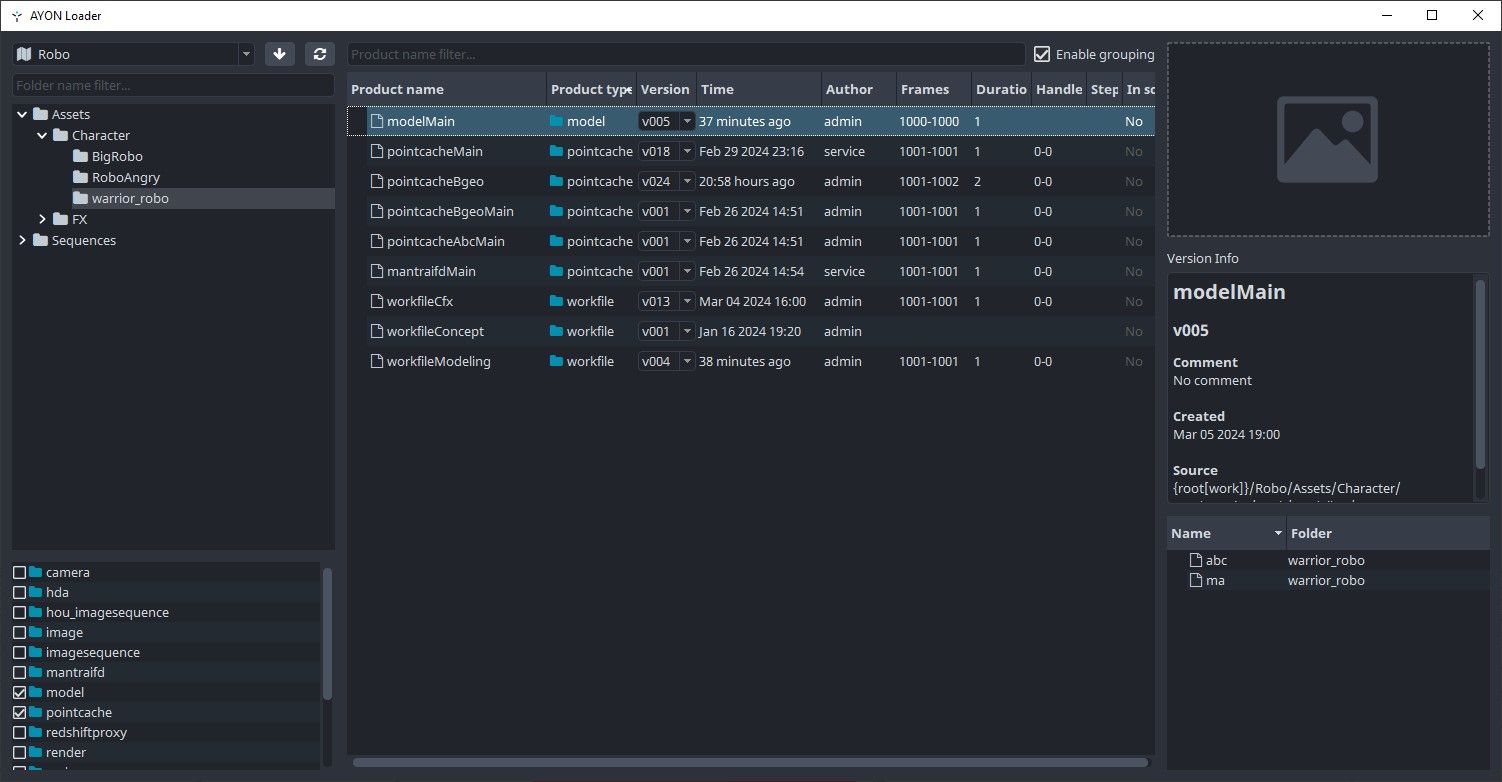Viewport: 1502px width, 782px height.
Task: Enable the redshiftproxy filter checkbox
Action: (20, 732)
